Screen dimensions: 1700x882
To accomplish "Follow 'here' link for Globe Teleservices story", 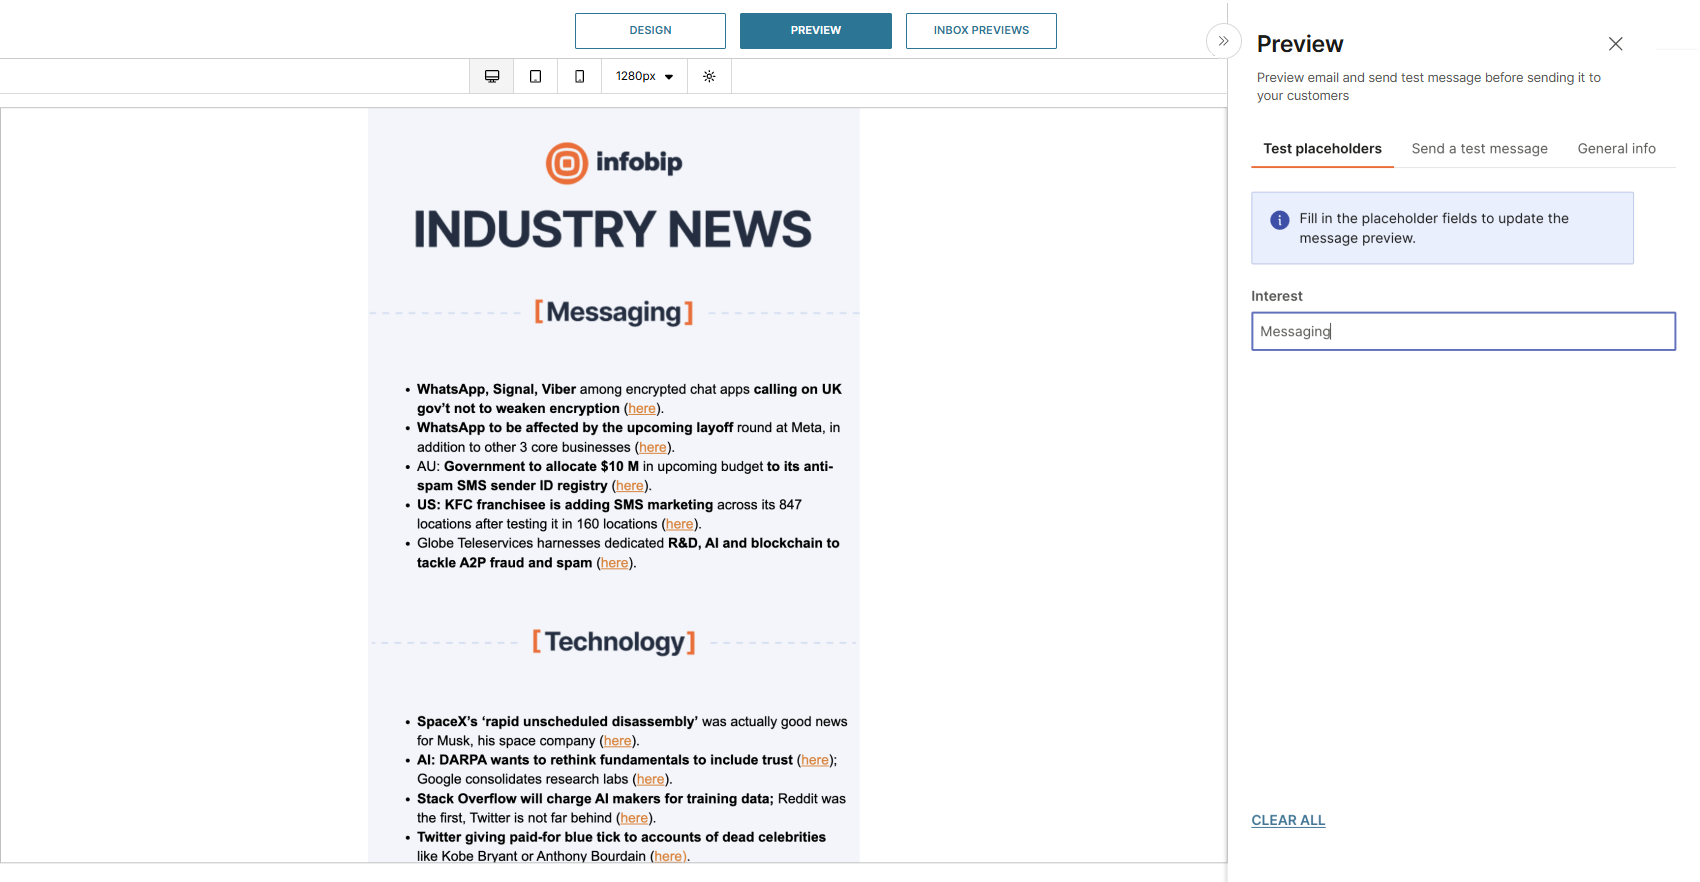I will click(614, 563).
